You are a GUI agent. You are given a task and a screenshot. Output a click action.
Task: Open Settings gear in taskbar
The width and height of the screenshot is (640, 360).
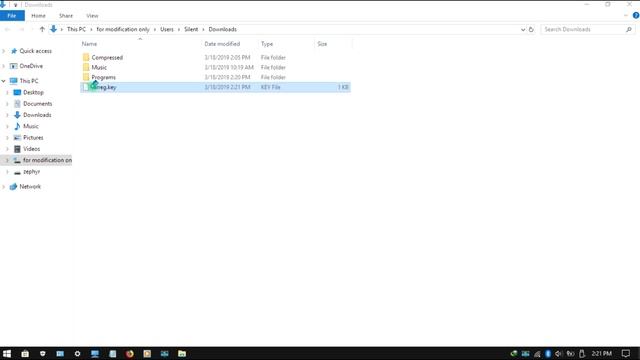[x=78, y=353]
